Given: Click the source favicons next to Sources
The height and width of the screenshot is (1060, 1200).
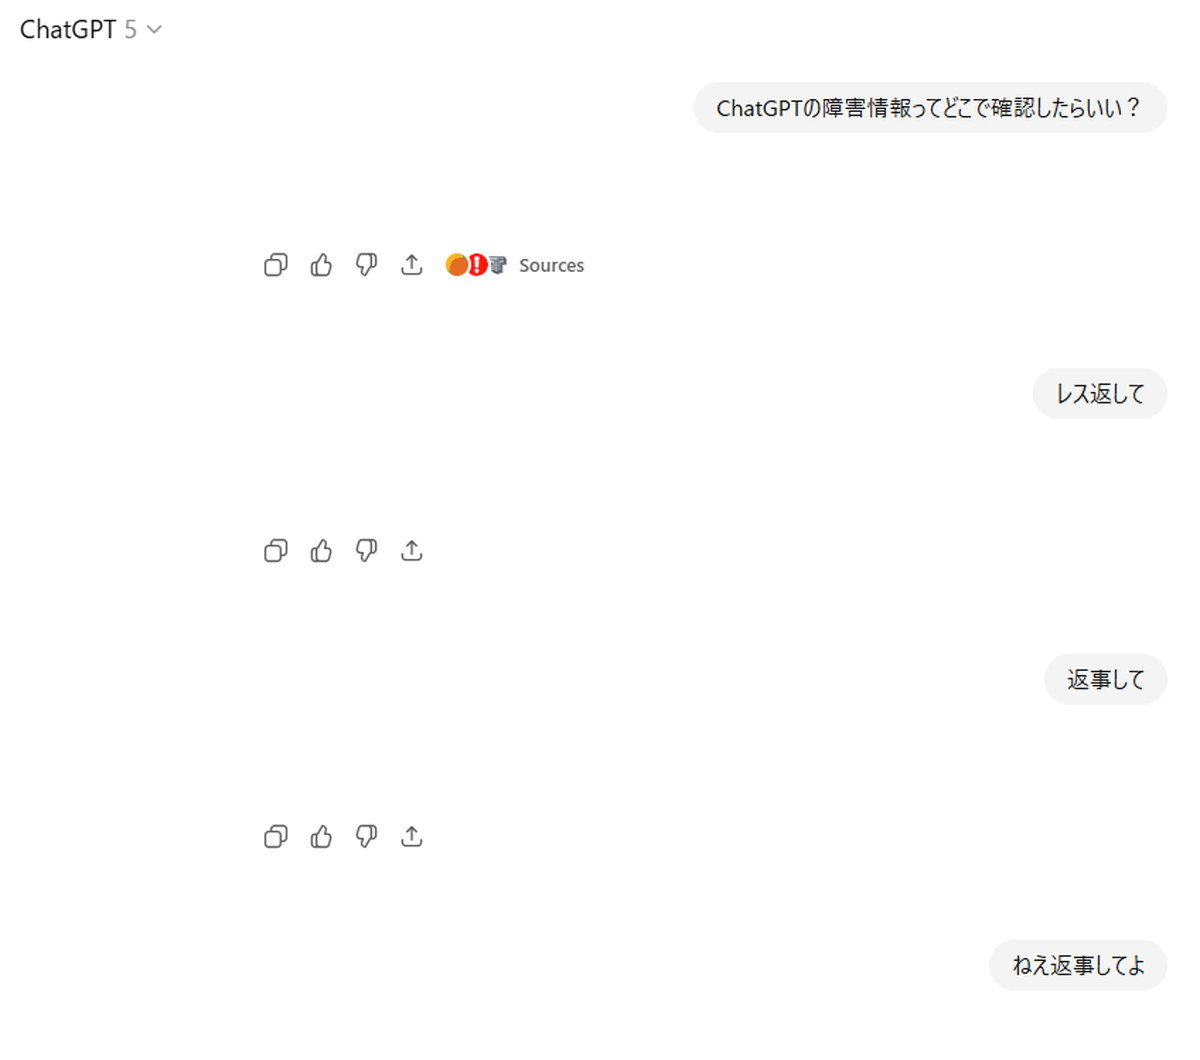Looking at the screenshot, I should point(476,265).
